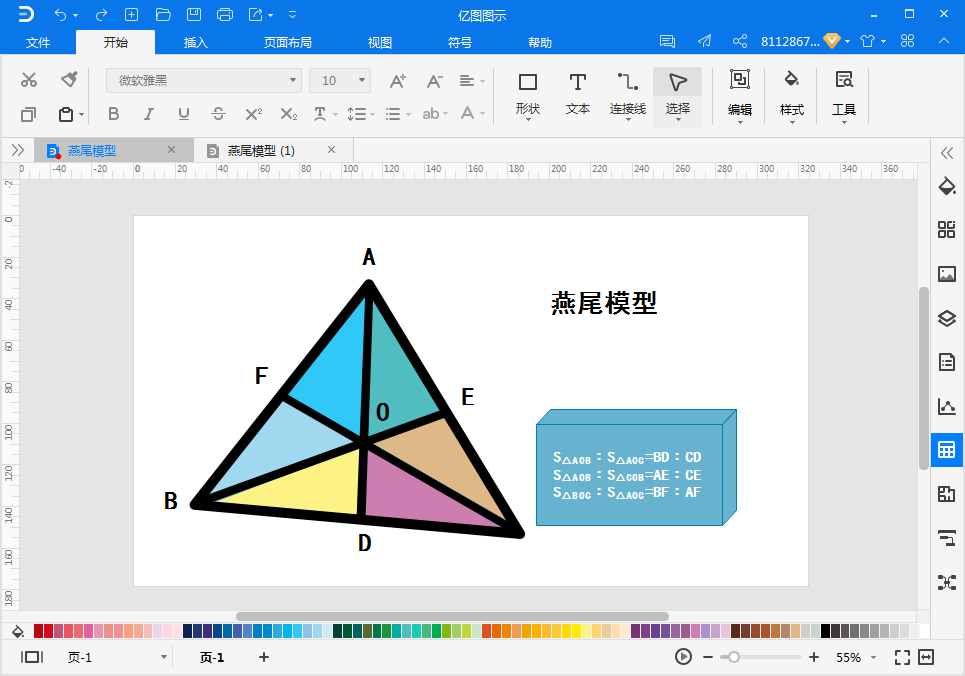This screenshot has height=676, width=965.
Task: Select the Text tool
Action: tap(578, 92)
